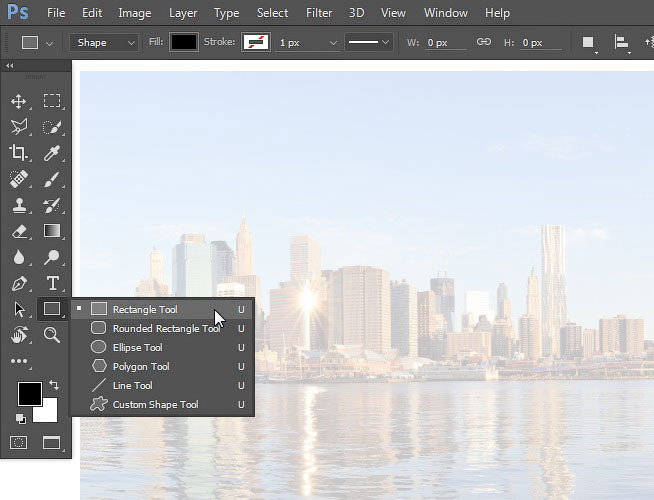654x500 pixels.
Task: Choose Line Tool in flyout menu
Action: pos(162,385)
